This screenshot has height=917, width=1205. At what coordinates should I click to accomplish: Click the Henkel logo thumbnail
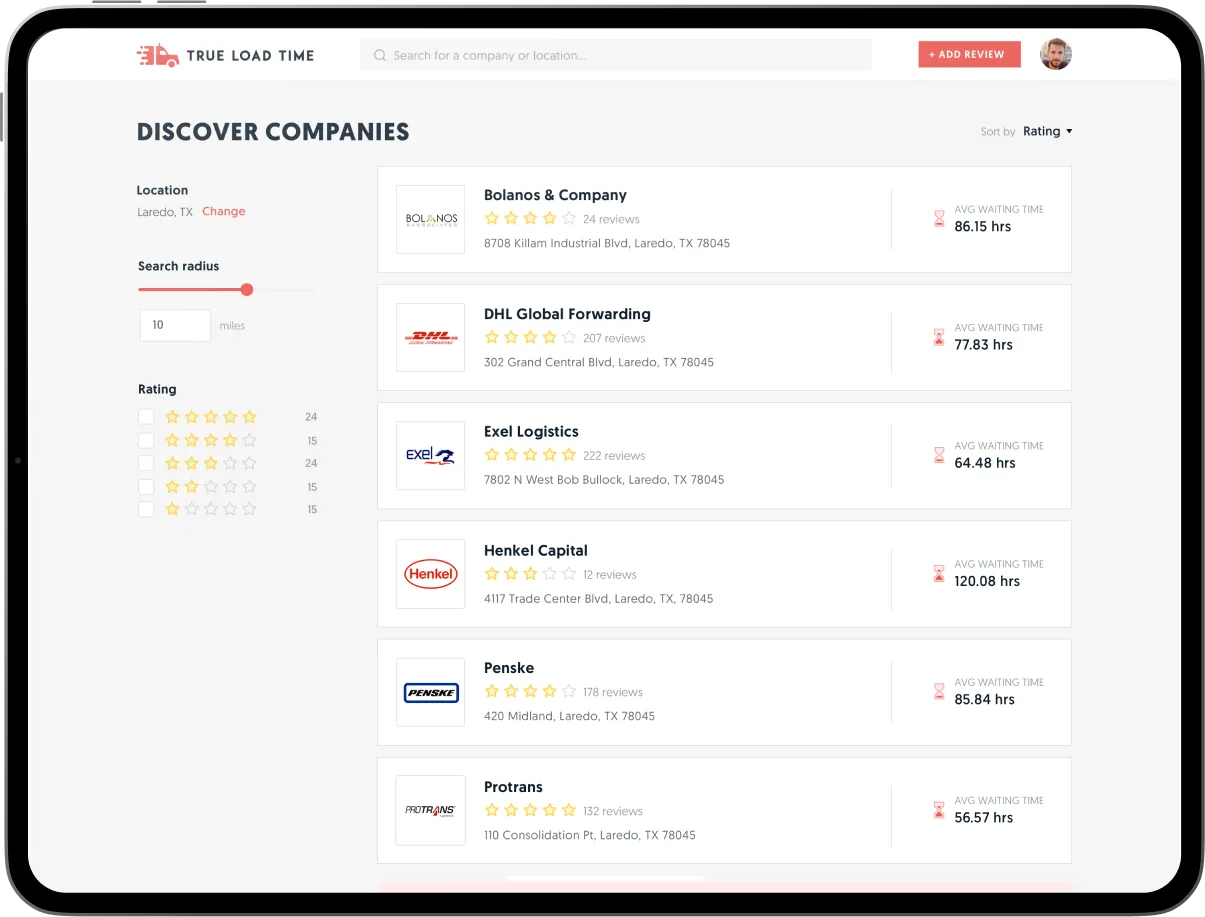[431, 574]
